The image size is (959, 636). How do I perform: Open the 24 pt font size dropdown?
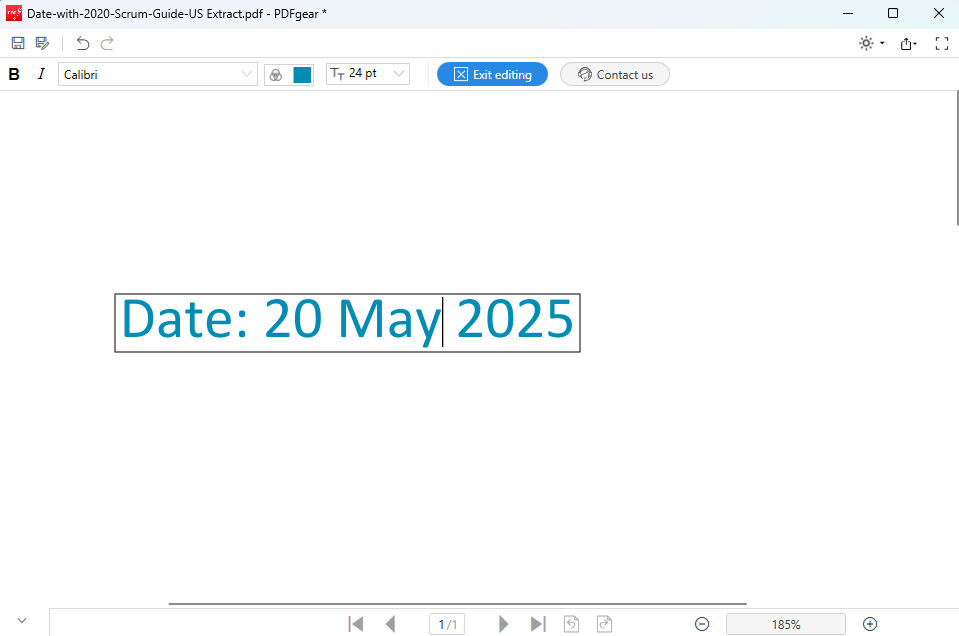pos(368,74)
